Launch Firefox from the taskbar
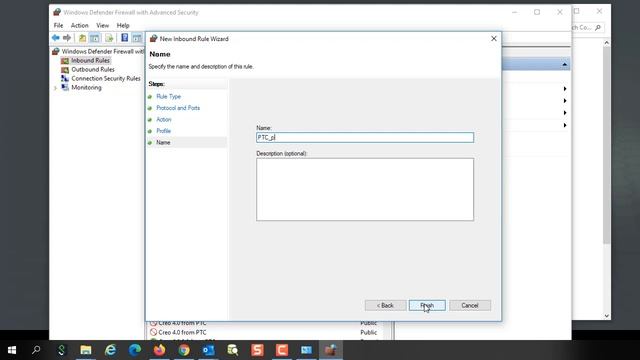The height and width of the screenshot is (360, 640). pyautogui.click(x=159, y=350)
